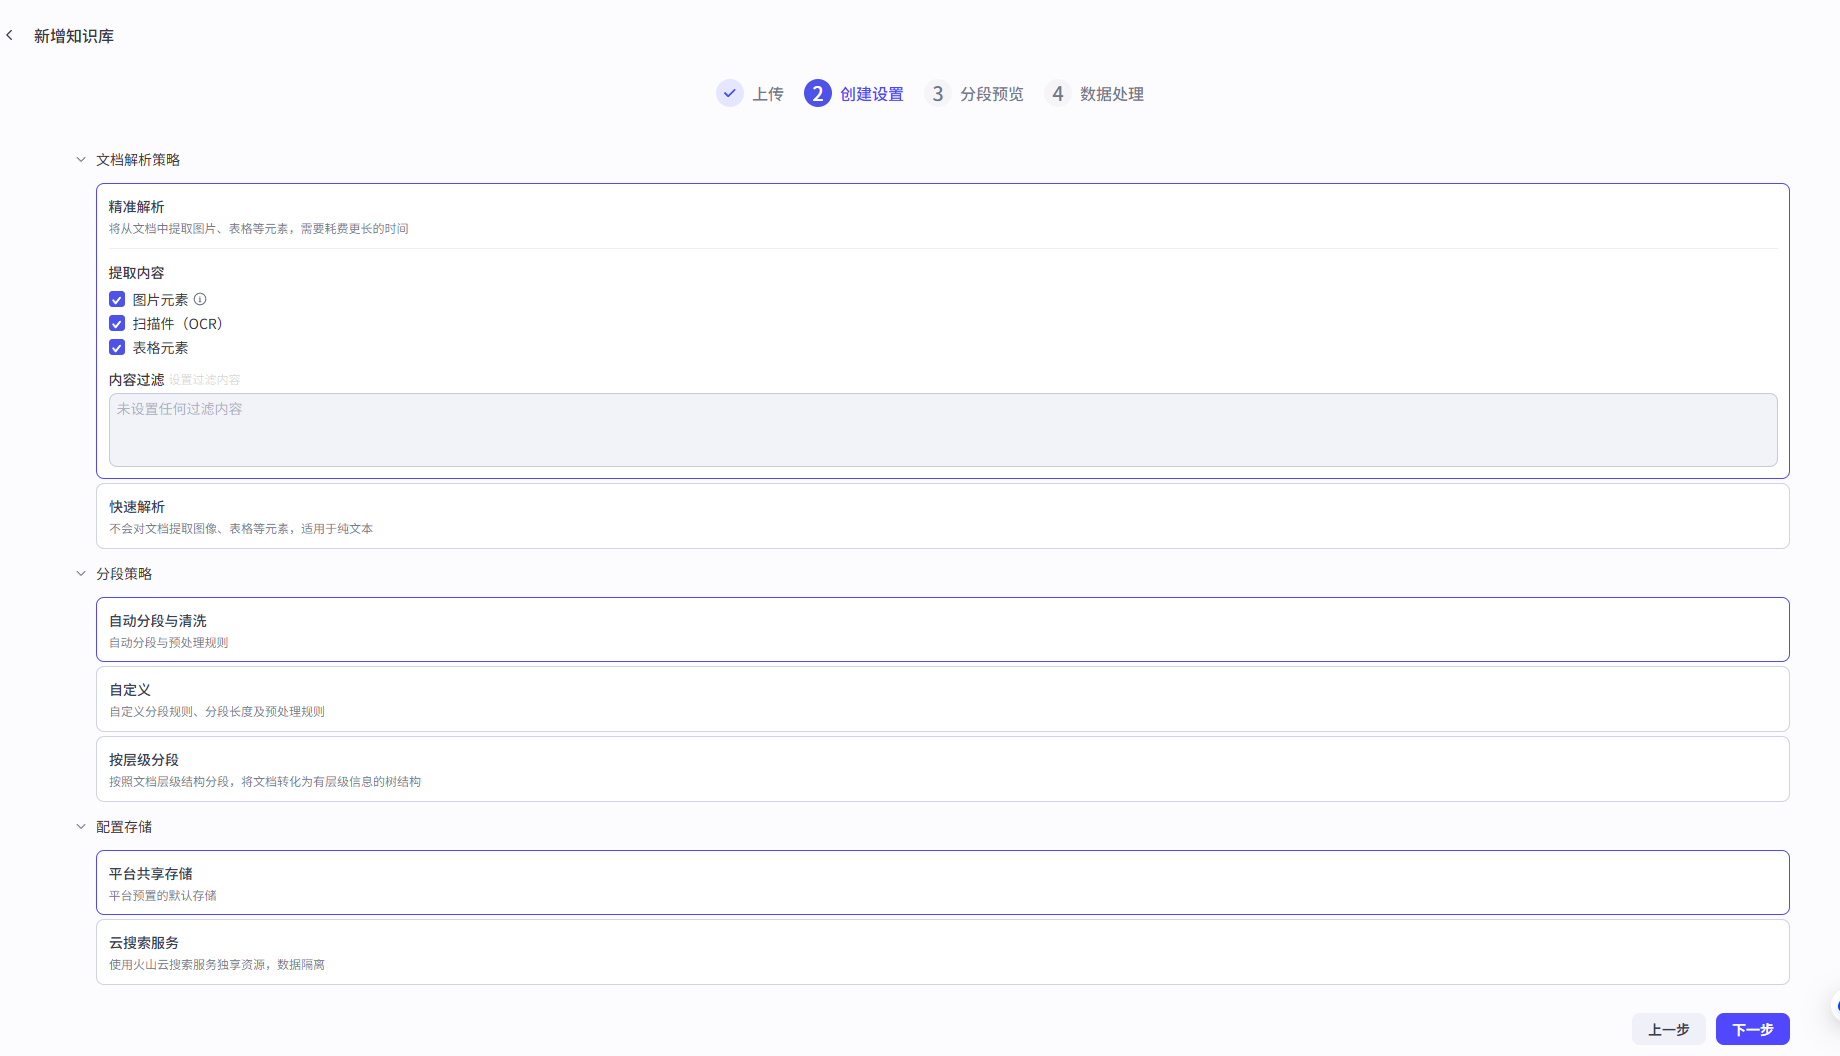Collapse the 文档解析策略 section
This screenshot has width=1840, height=1056.
81,159
